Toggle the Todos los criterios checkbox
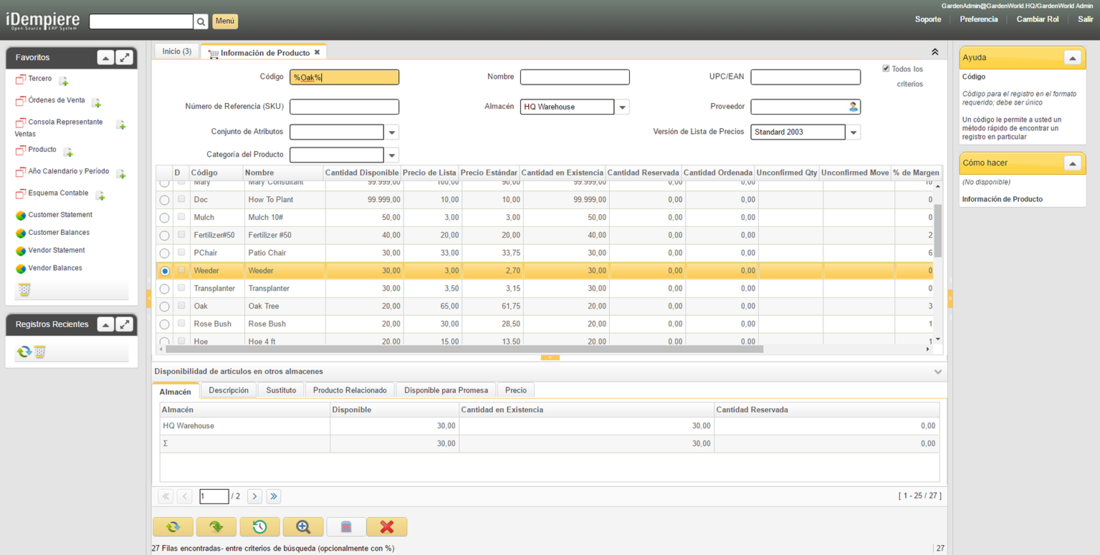Image resolution: width=1100 pixels, height=555 pixels. coord(886,69)
